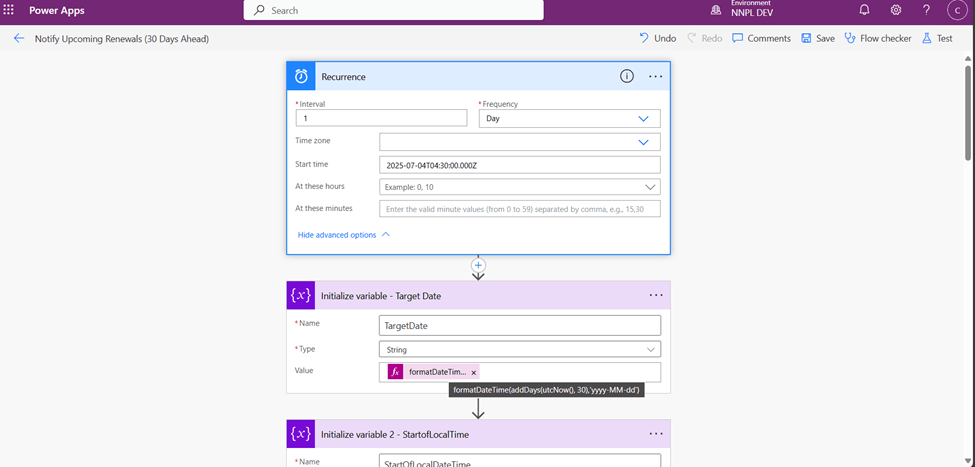This screenshot has height=467, width=975.
Task: Open Target Date action ellipsis menu
Action: click(656, 295)
